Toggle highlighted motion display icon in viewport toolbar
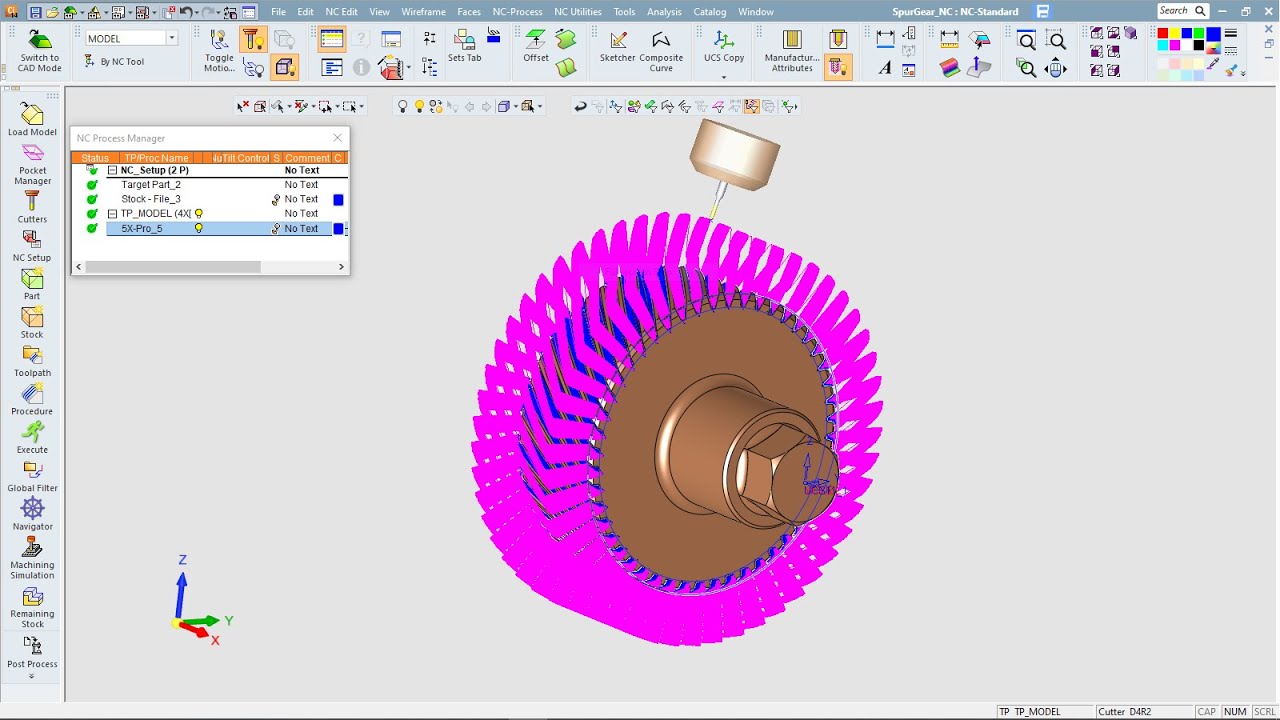This screenshot has width=1280, height=720. tap(752, 106)
